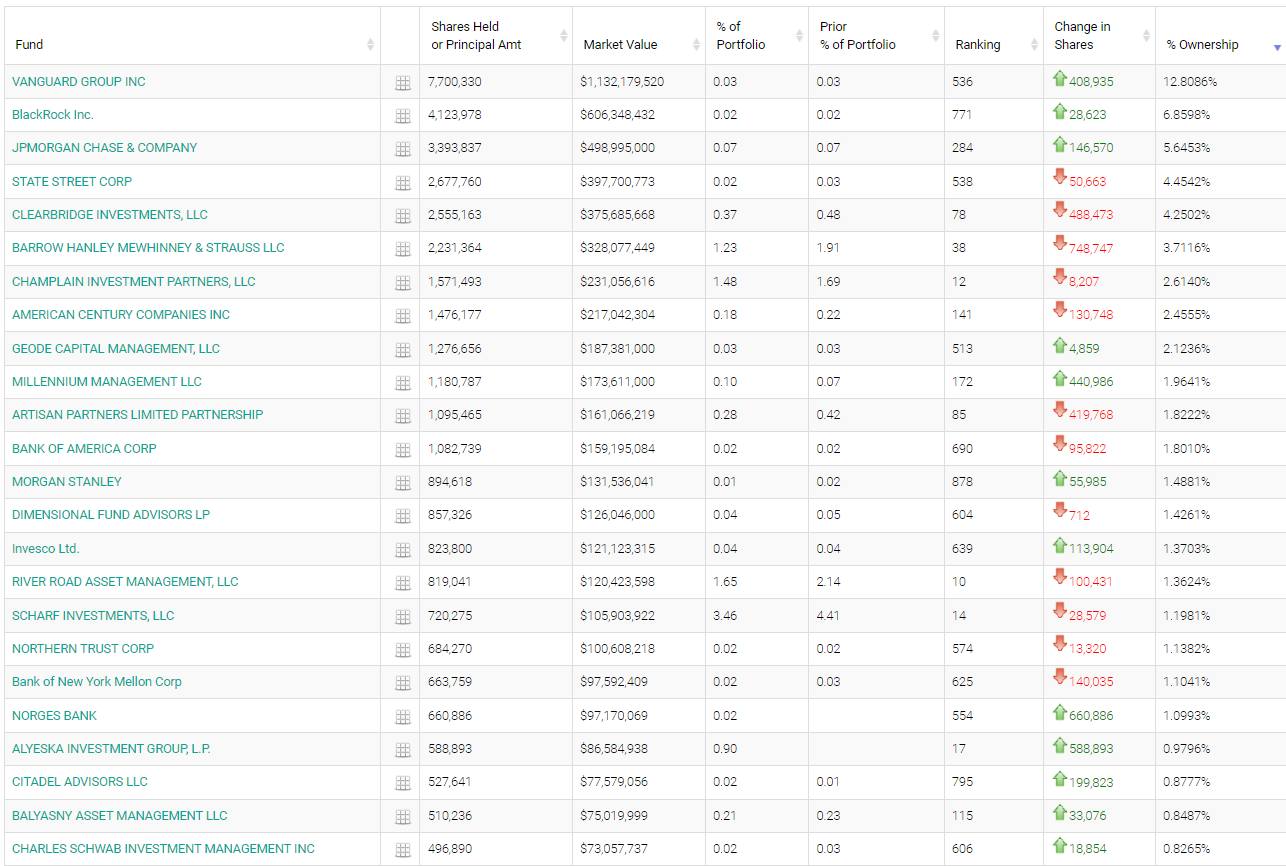This screenshot has height=866, width=1286.
Task: Click grid icon in ARTISAN PARTNERS row
Action: [x=403, y=416]
